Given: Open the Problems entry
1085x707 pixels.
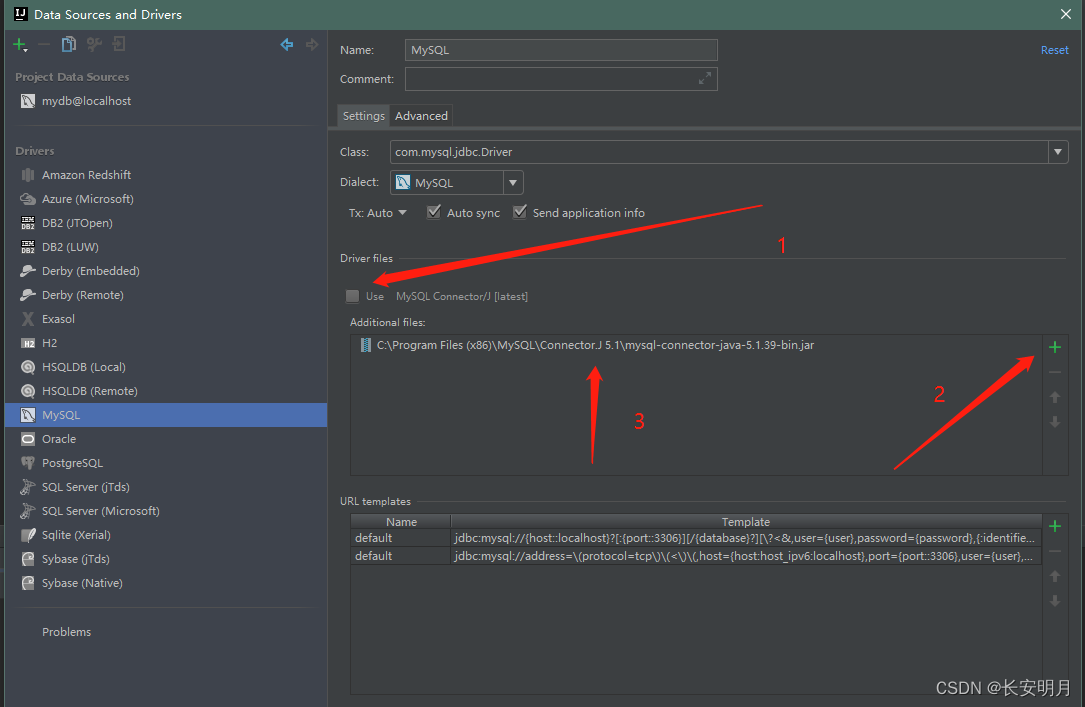Looking at the screenshot, I should (x=66, y=632).
